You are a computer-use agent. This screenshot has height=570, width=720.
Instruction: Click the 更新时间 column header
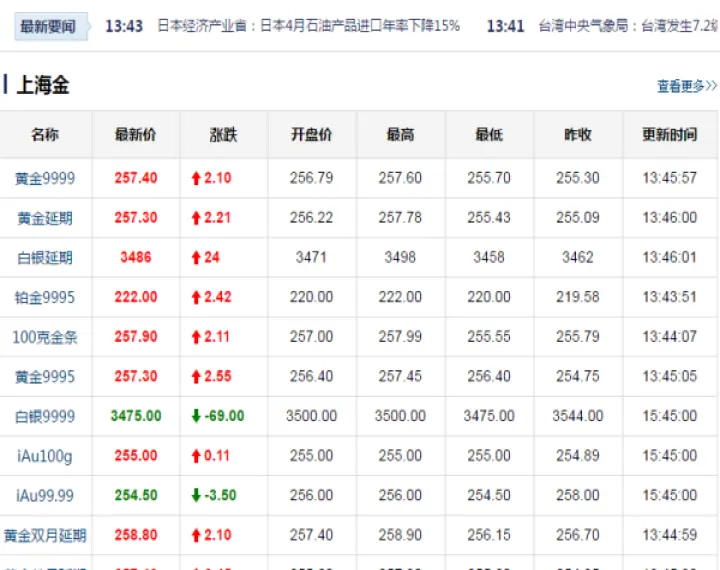pos(670,135)
